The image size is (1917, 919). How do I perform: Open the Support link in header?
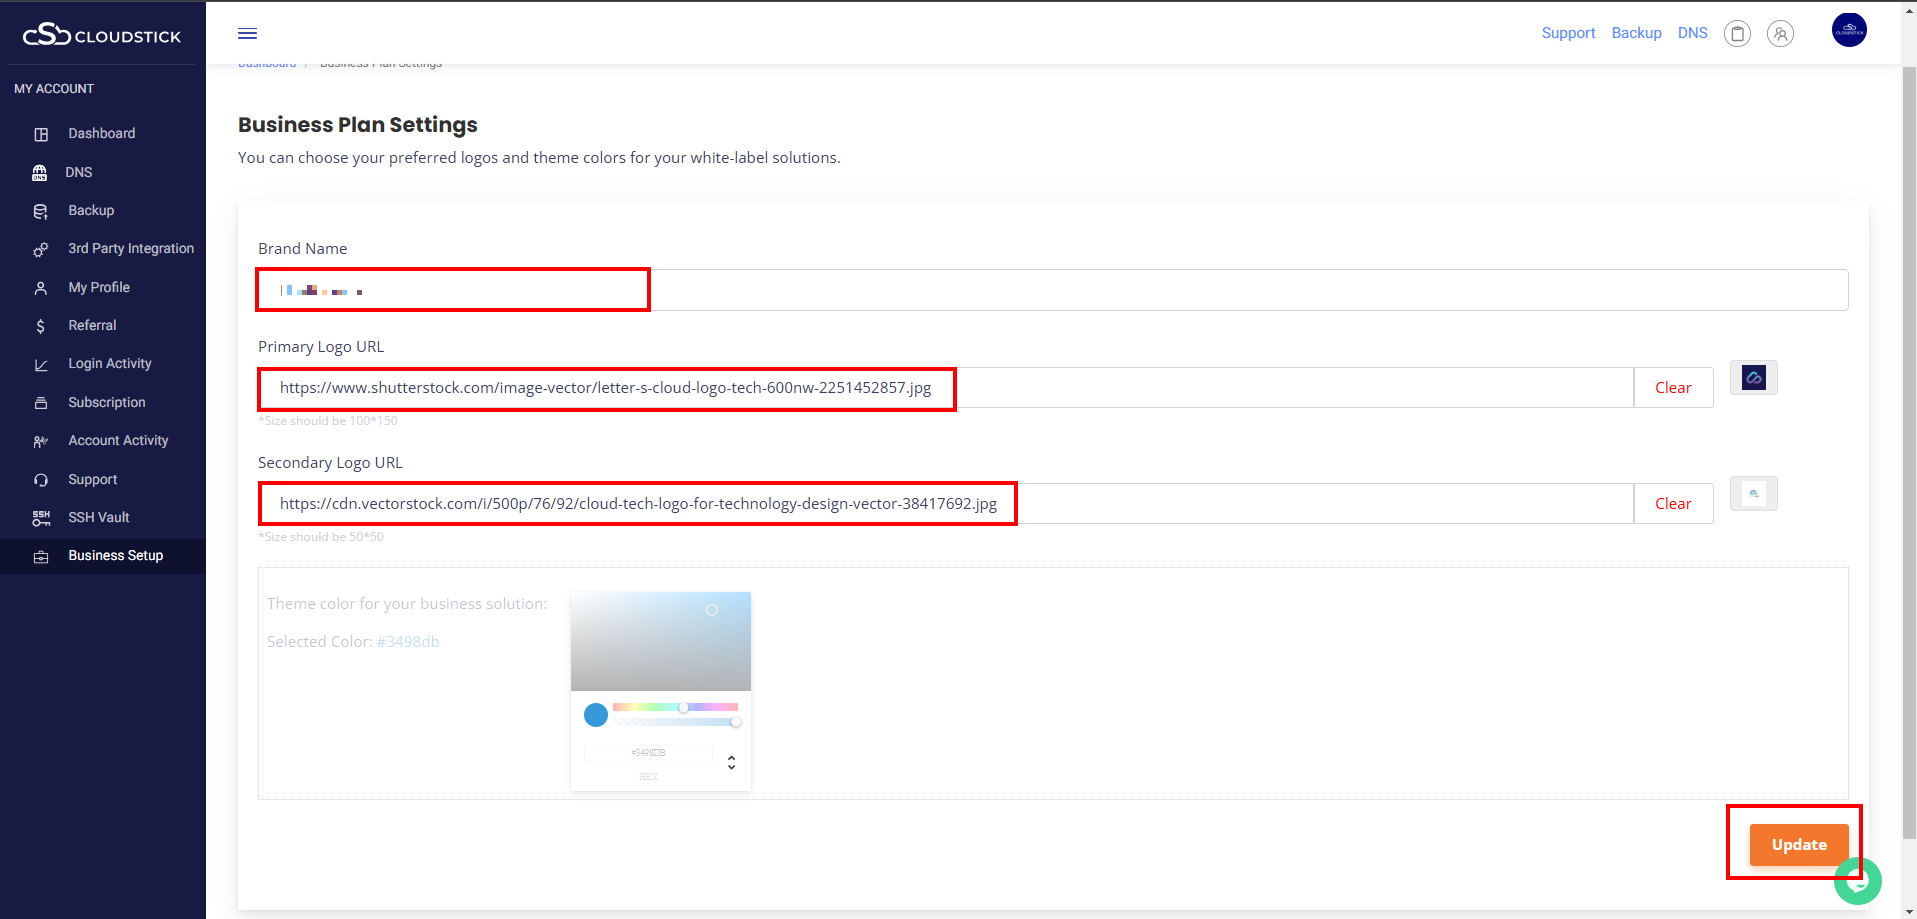1567,33
